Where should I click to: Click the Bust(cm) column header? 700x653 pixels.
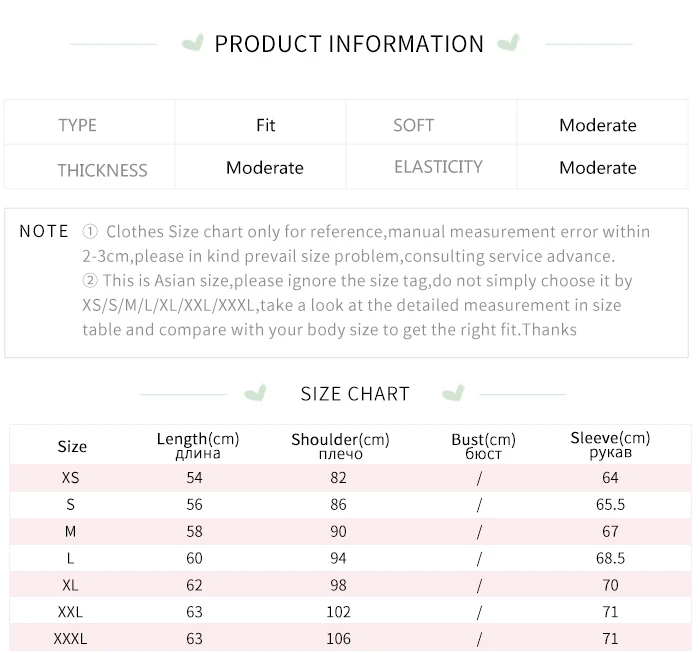(x=483, y=446)
